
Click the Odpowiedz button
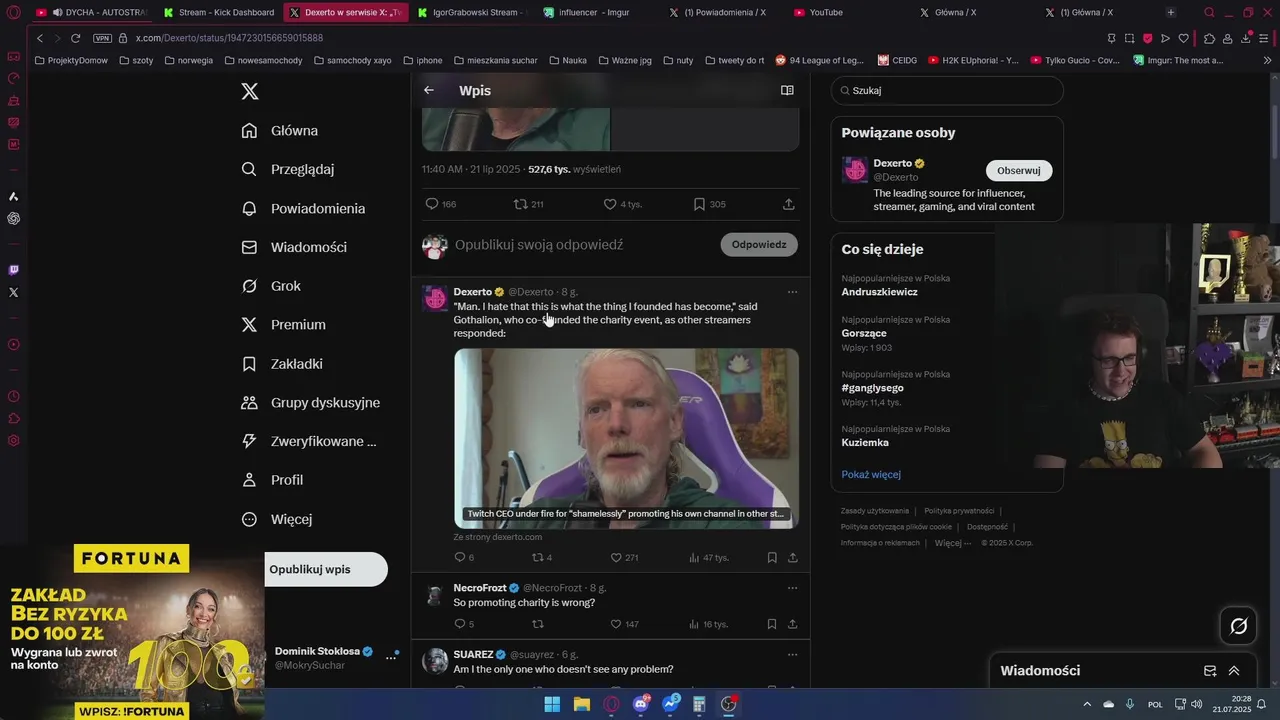pyautogui.click(x=759, y=244)
